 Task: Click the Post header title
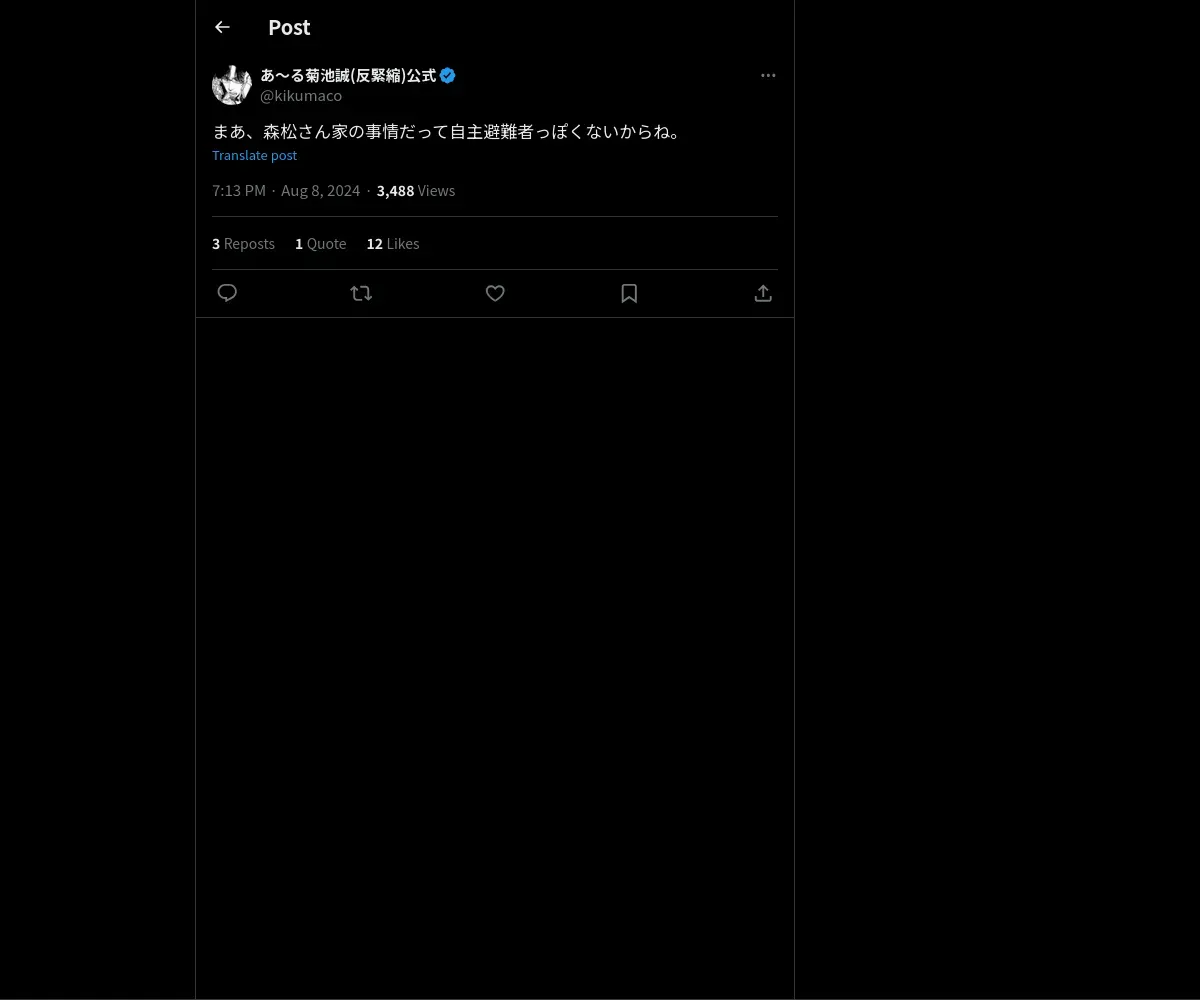tap(289, 27)
